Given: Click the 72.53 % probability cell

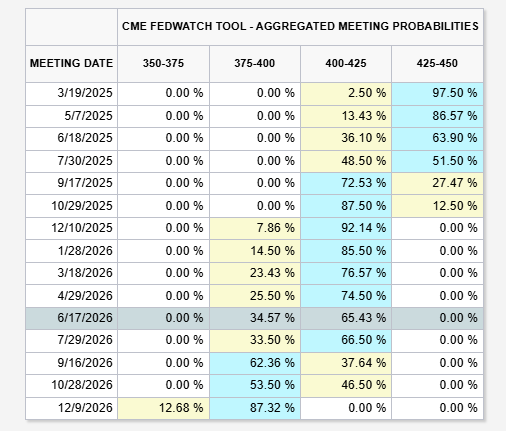Looking at the screenshot, I should tap(346, 183).
